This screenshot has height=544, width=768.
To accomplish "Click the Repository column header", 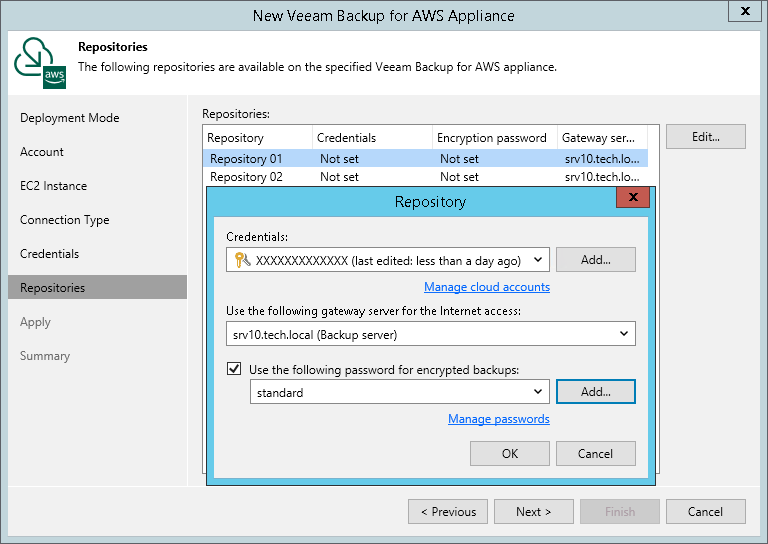I will tap(258, 138).
